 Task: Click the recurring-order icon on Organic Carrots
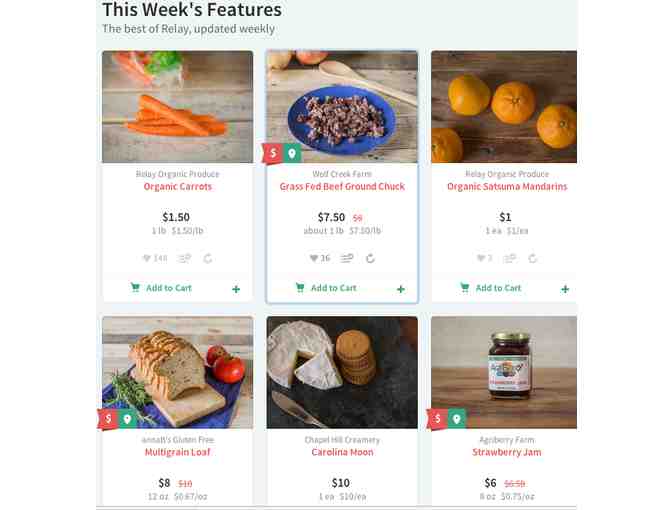coord(208,258)
